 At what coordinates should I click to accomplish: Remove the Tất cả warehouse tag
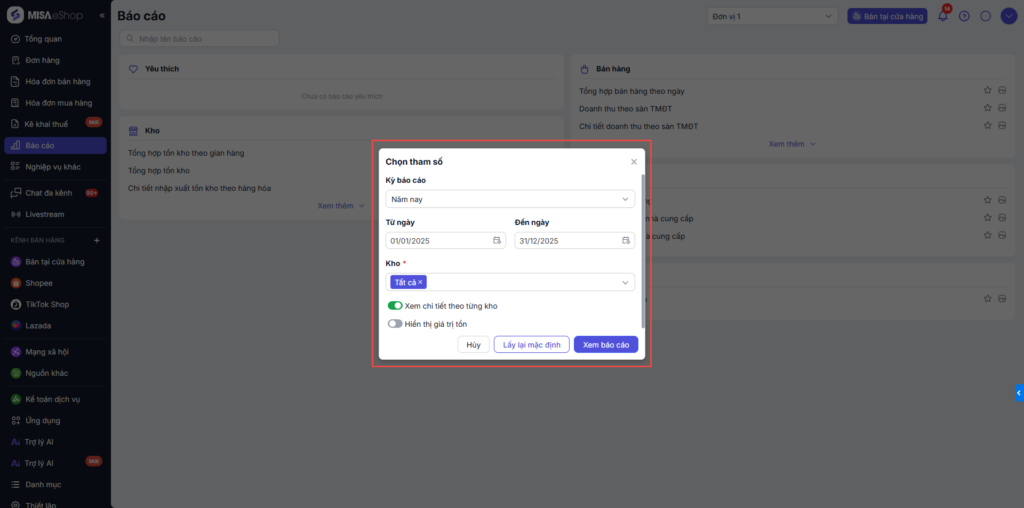coord(421,283)
